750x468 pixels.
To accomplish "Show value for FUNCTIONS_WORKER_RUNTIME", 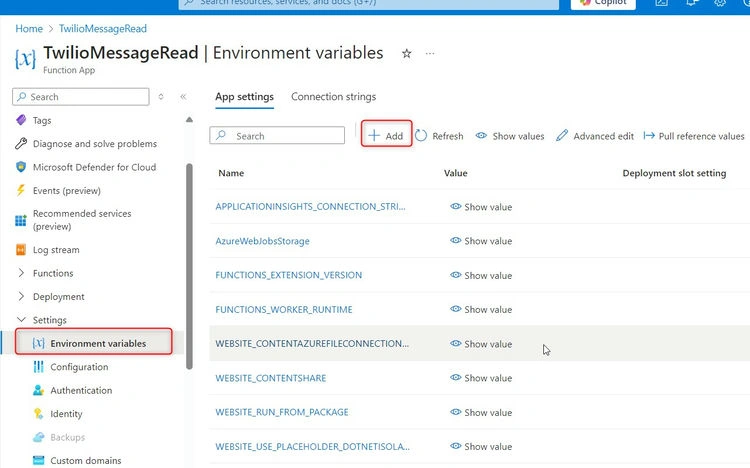I will (481, 309).
